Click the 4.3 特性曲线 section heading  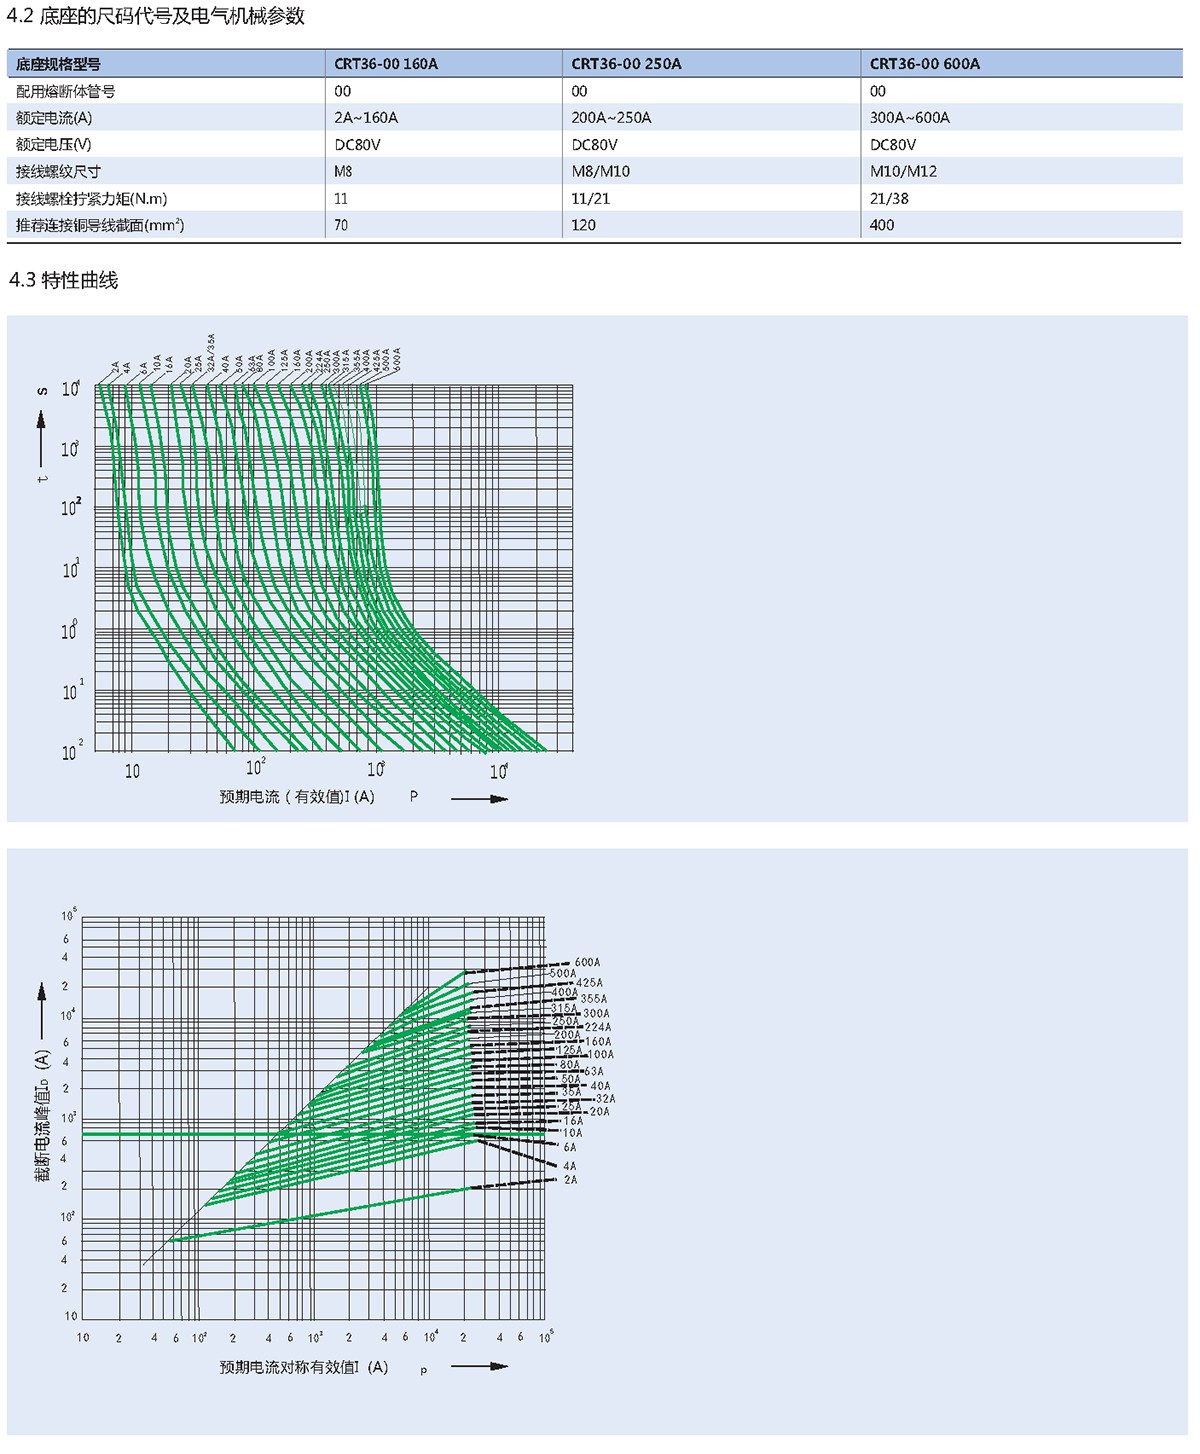[63, 280]
